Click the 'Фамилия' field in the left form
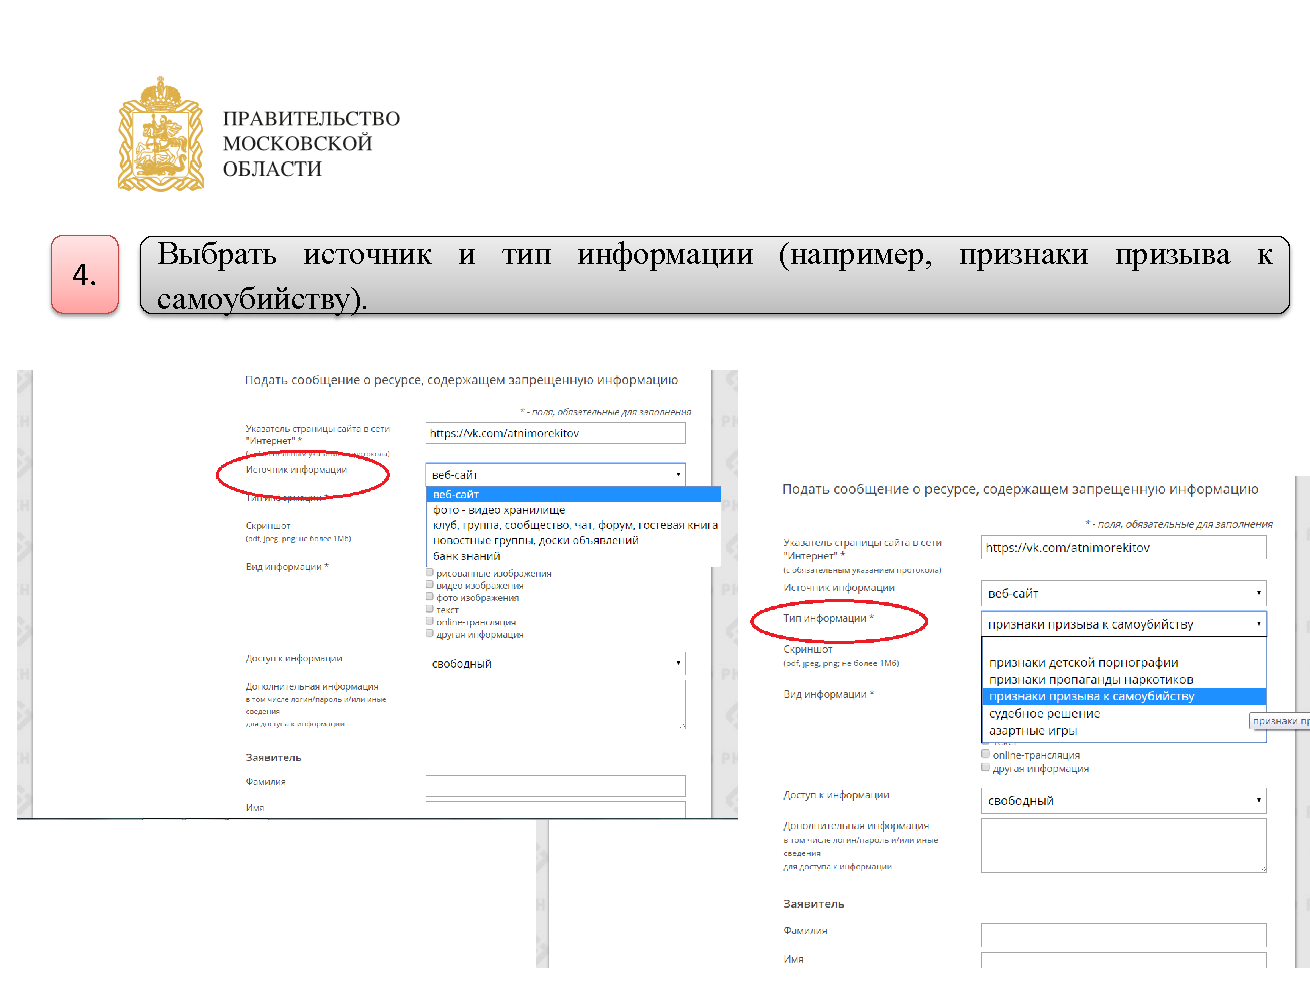The width and height of the screenshot is (1310, 983). pyautogui.click(x=555, y=785)
